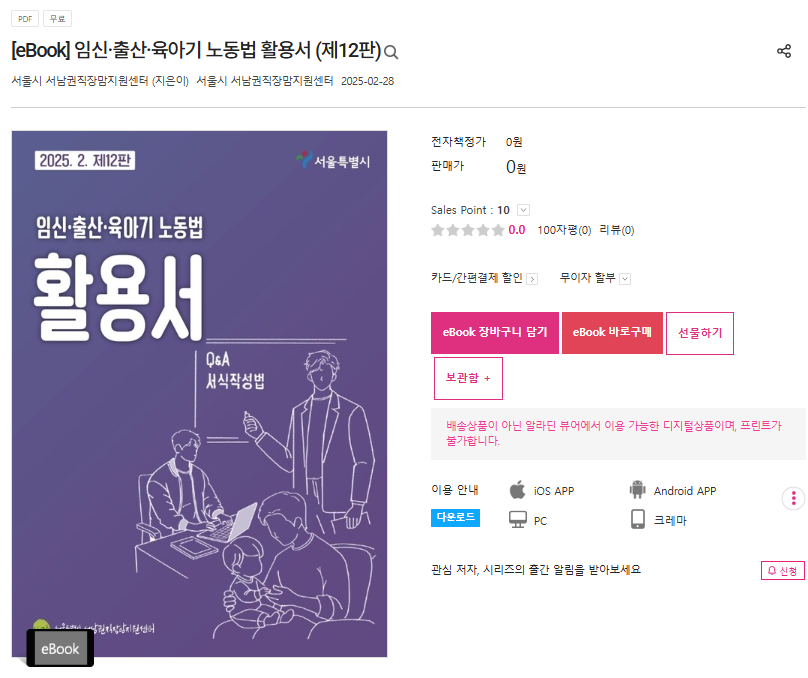
Task: Open the book cover thumbnail image
Action: pos(199,394)
